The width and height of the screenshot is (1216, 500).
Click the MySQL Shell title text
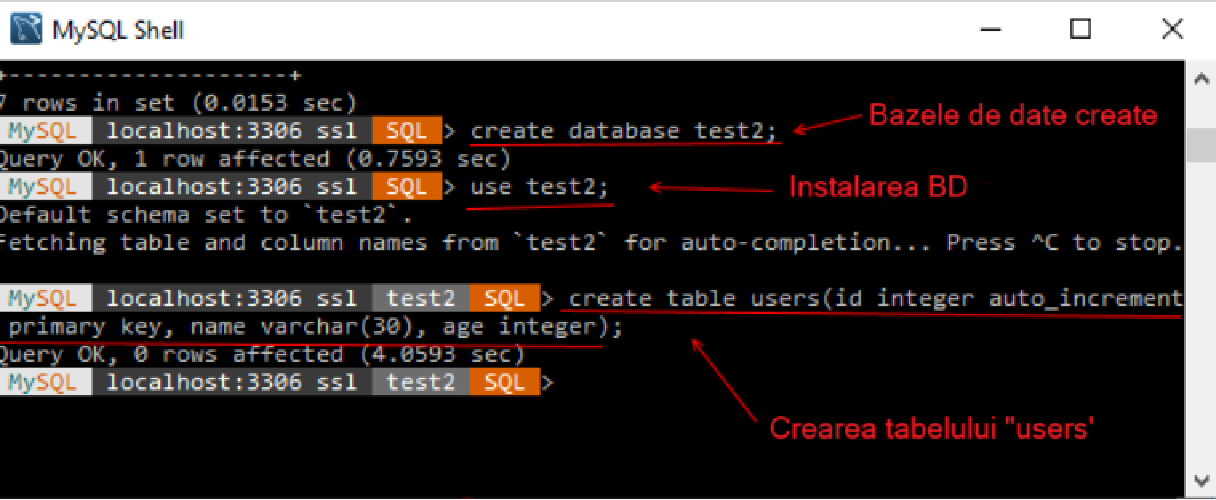[118, 31]
